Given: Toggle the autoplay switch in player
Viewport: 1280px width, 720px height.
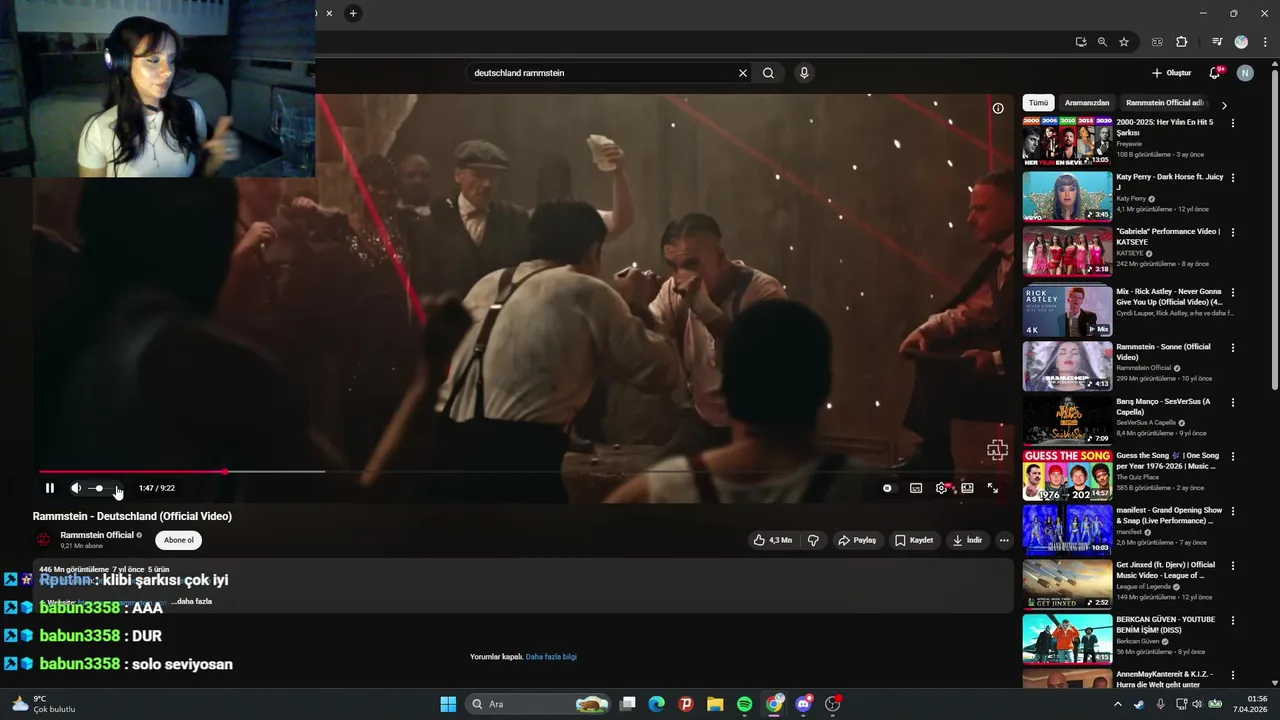Looking at the screenshot, I should click(887, 488).
